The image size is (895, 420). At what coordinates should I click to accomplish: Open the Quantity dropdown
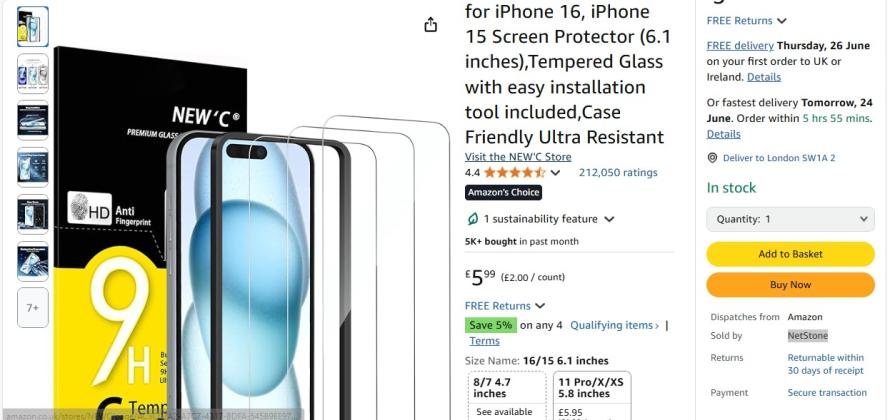click(790, 219)
